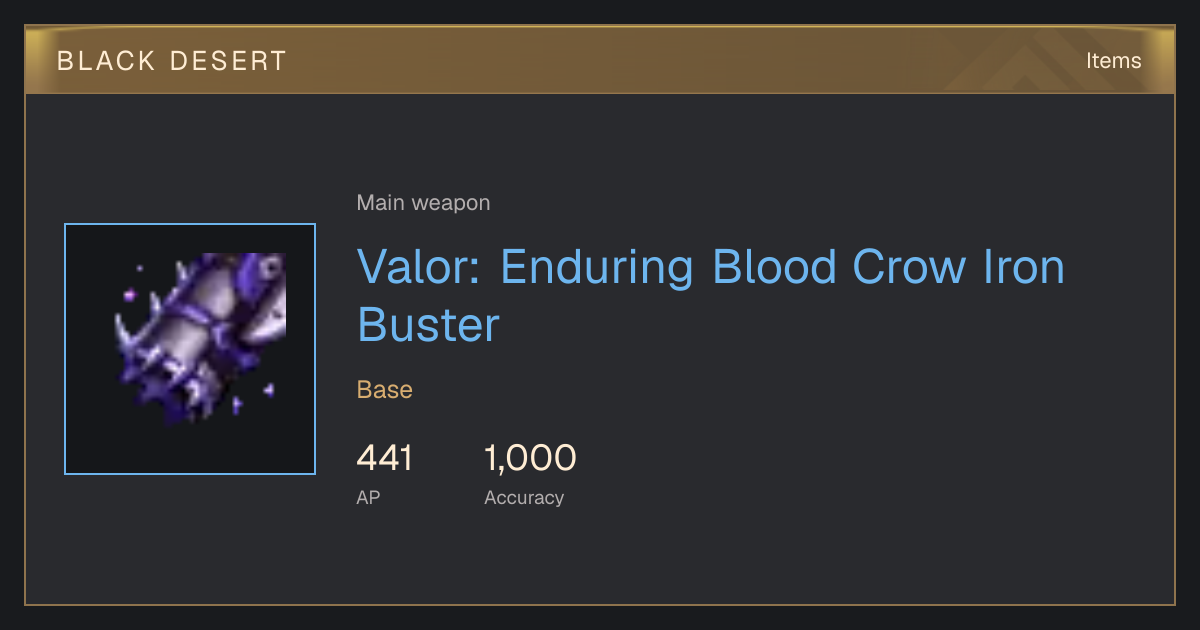Click the purple spiked gauntlet artwork
Screen dimensions: 1200x630
click(200, 340)
